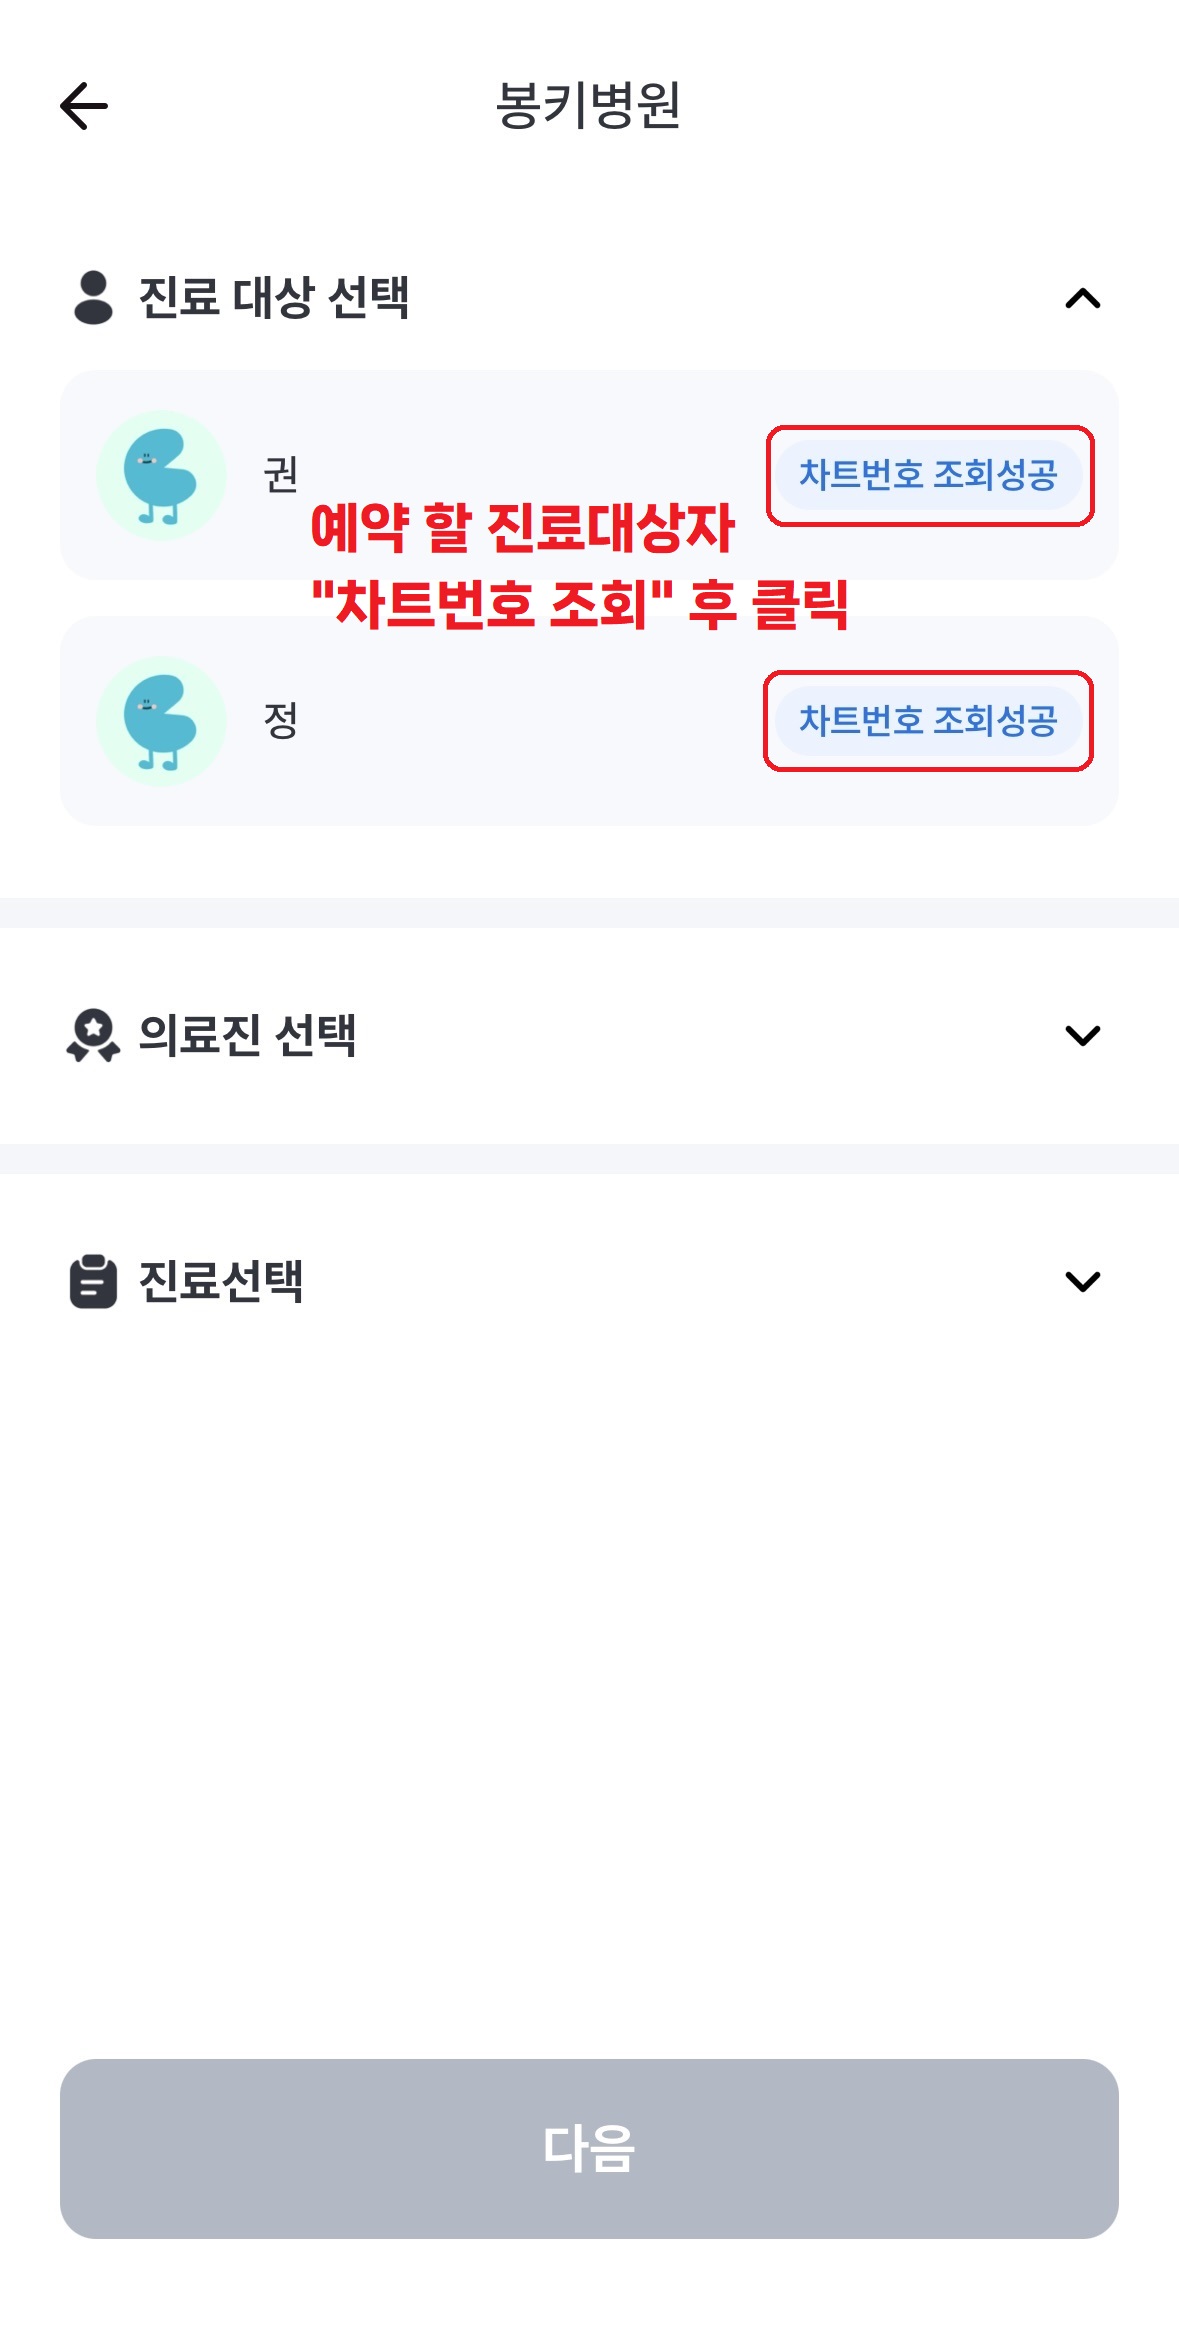
Task: Click the 봉키병원 page title
Action: 588,106
